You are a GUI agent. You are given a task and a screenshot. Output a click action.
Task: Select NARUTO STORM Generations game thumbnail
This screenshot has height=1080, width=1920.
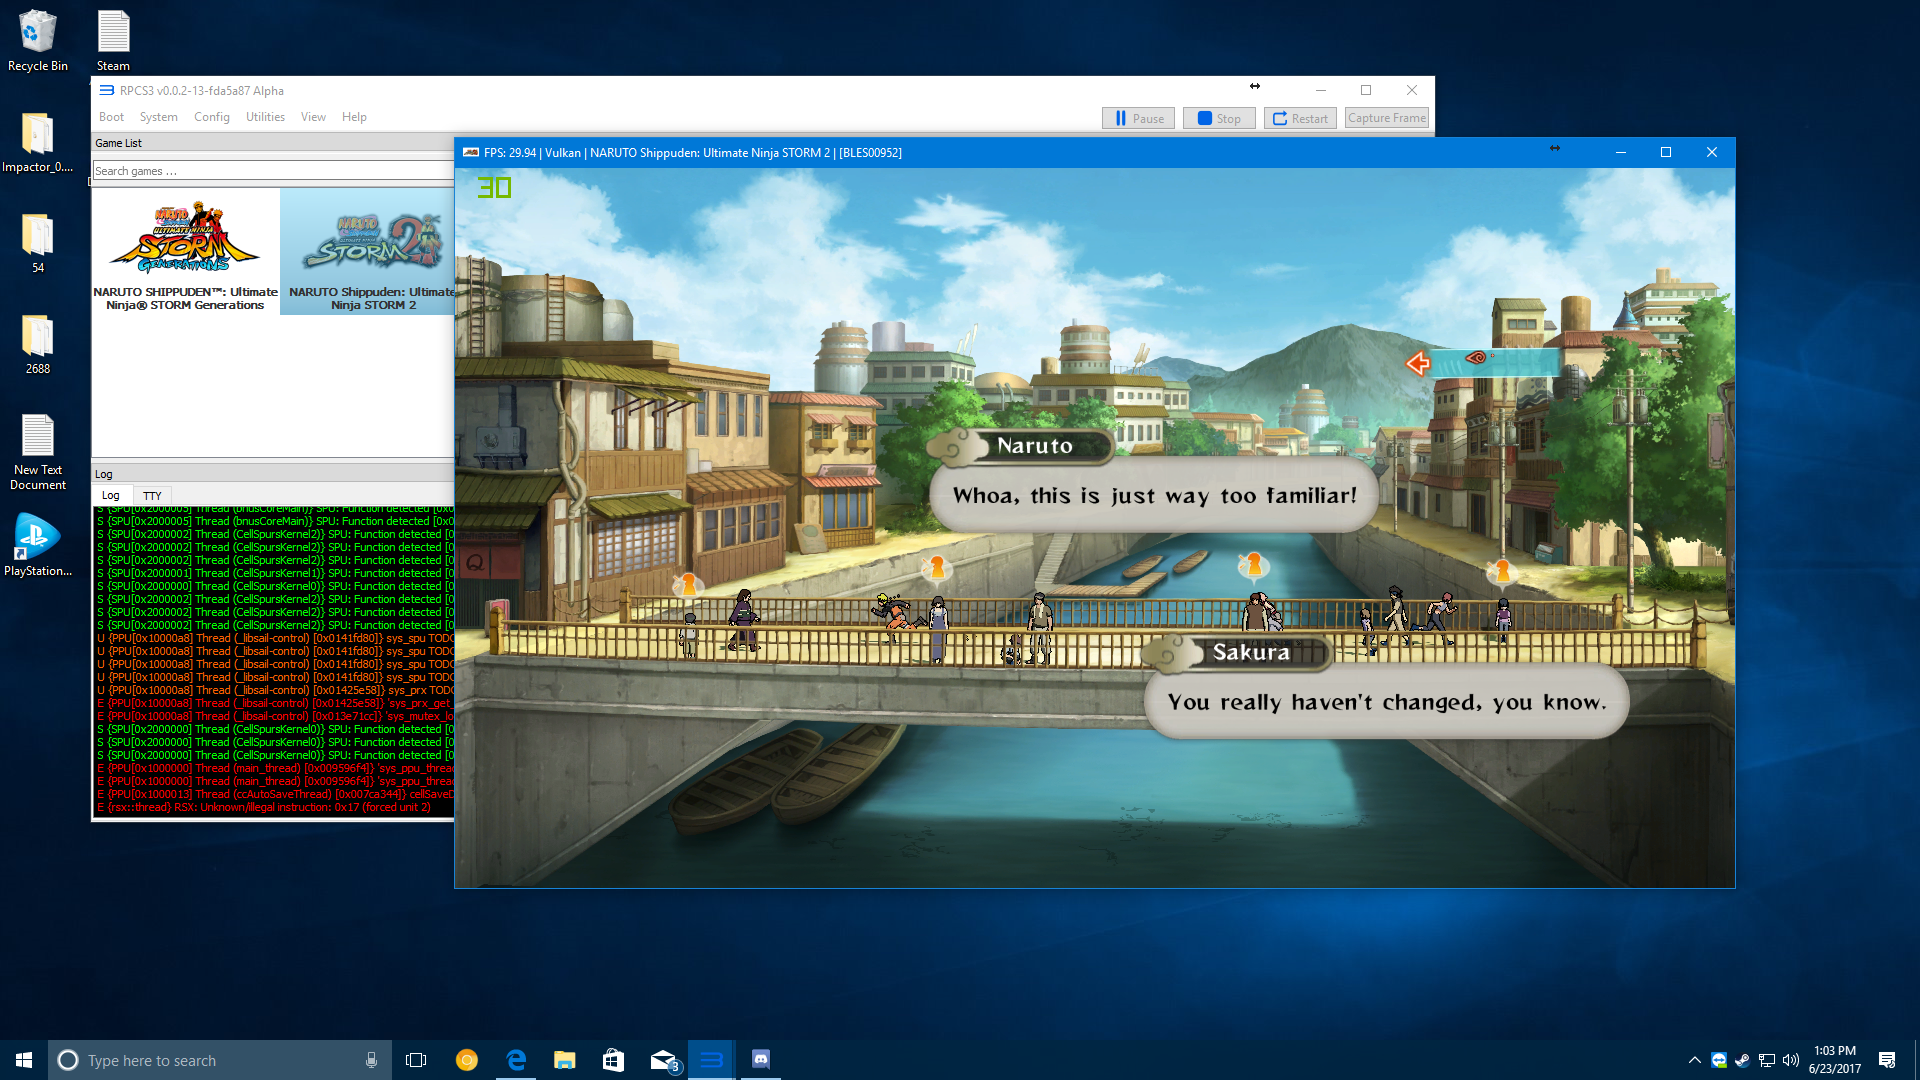click(185, 252)
